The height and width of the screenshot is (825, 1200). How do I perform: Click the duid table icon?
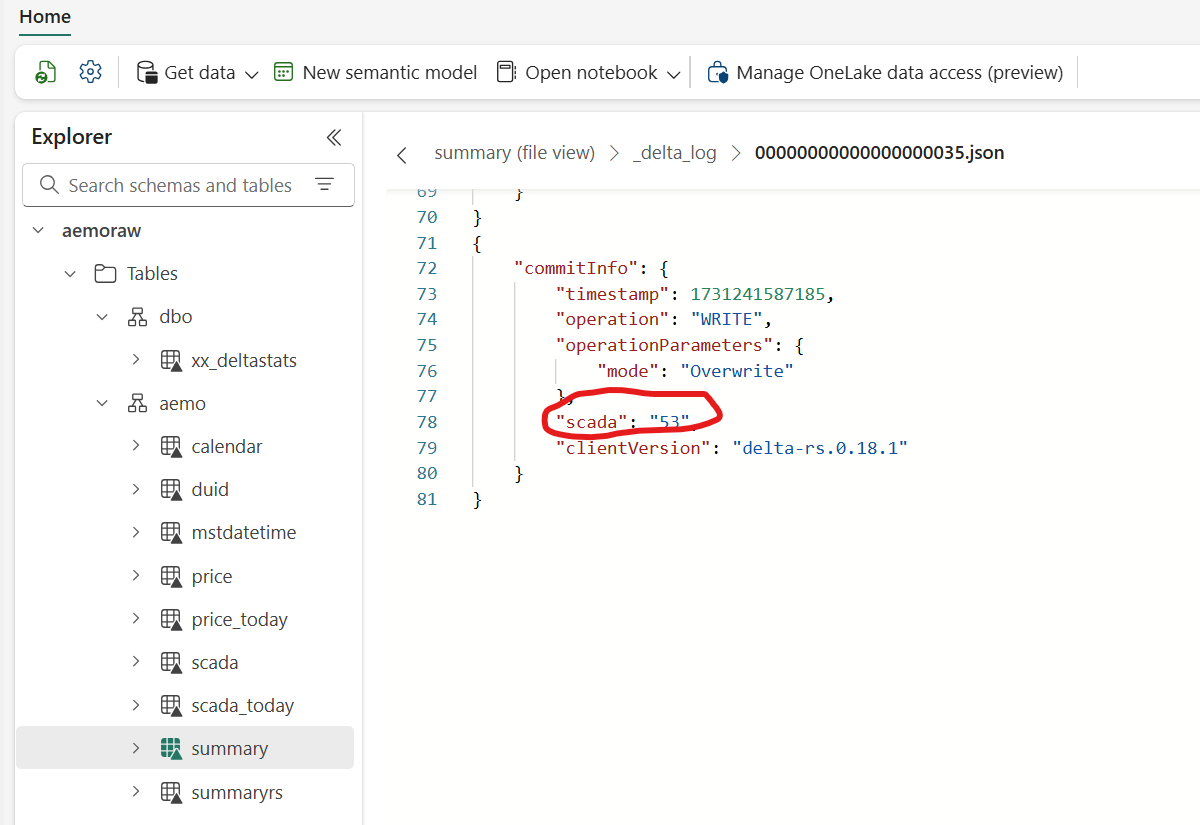171,490
